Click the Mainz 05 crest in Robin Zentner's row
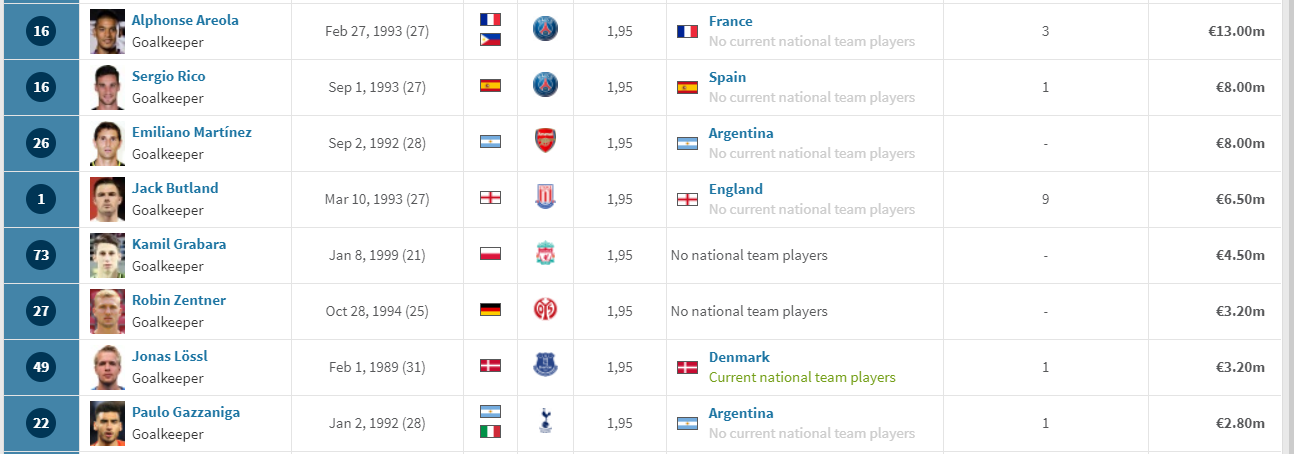1294x454 pixels. click(x=545, y=310)
